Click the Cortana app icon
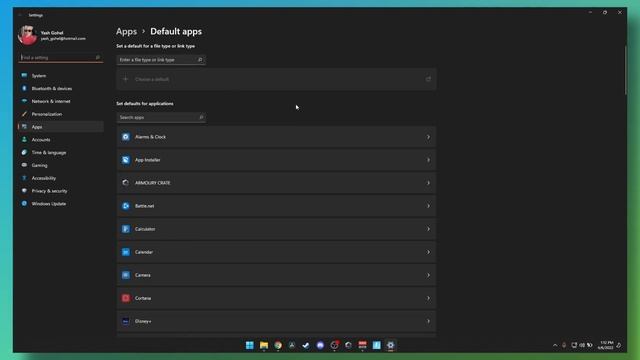Viewport: 640px width, 360px height. [x=126, y=298]
